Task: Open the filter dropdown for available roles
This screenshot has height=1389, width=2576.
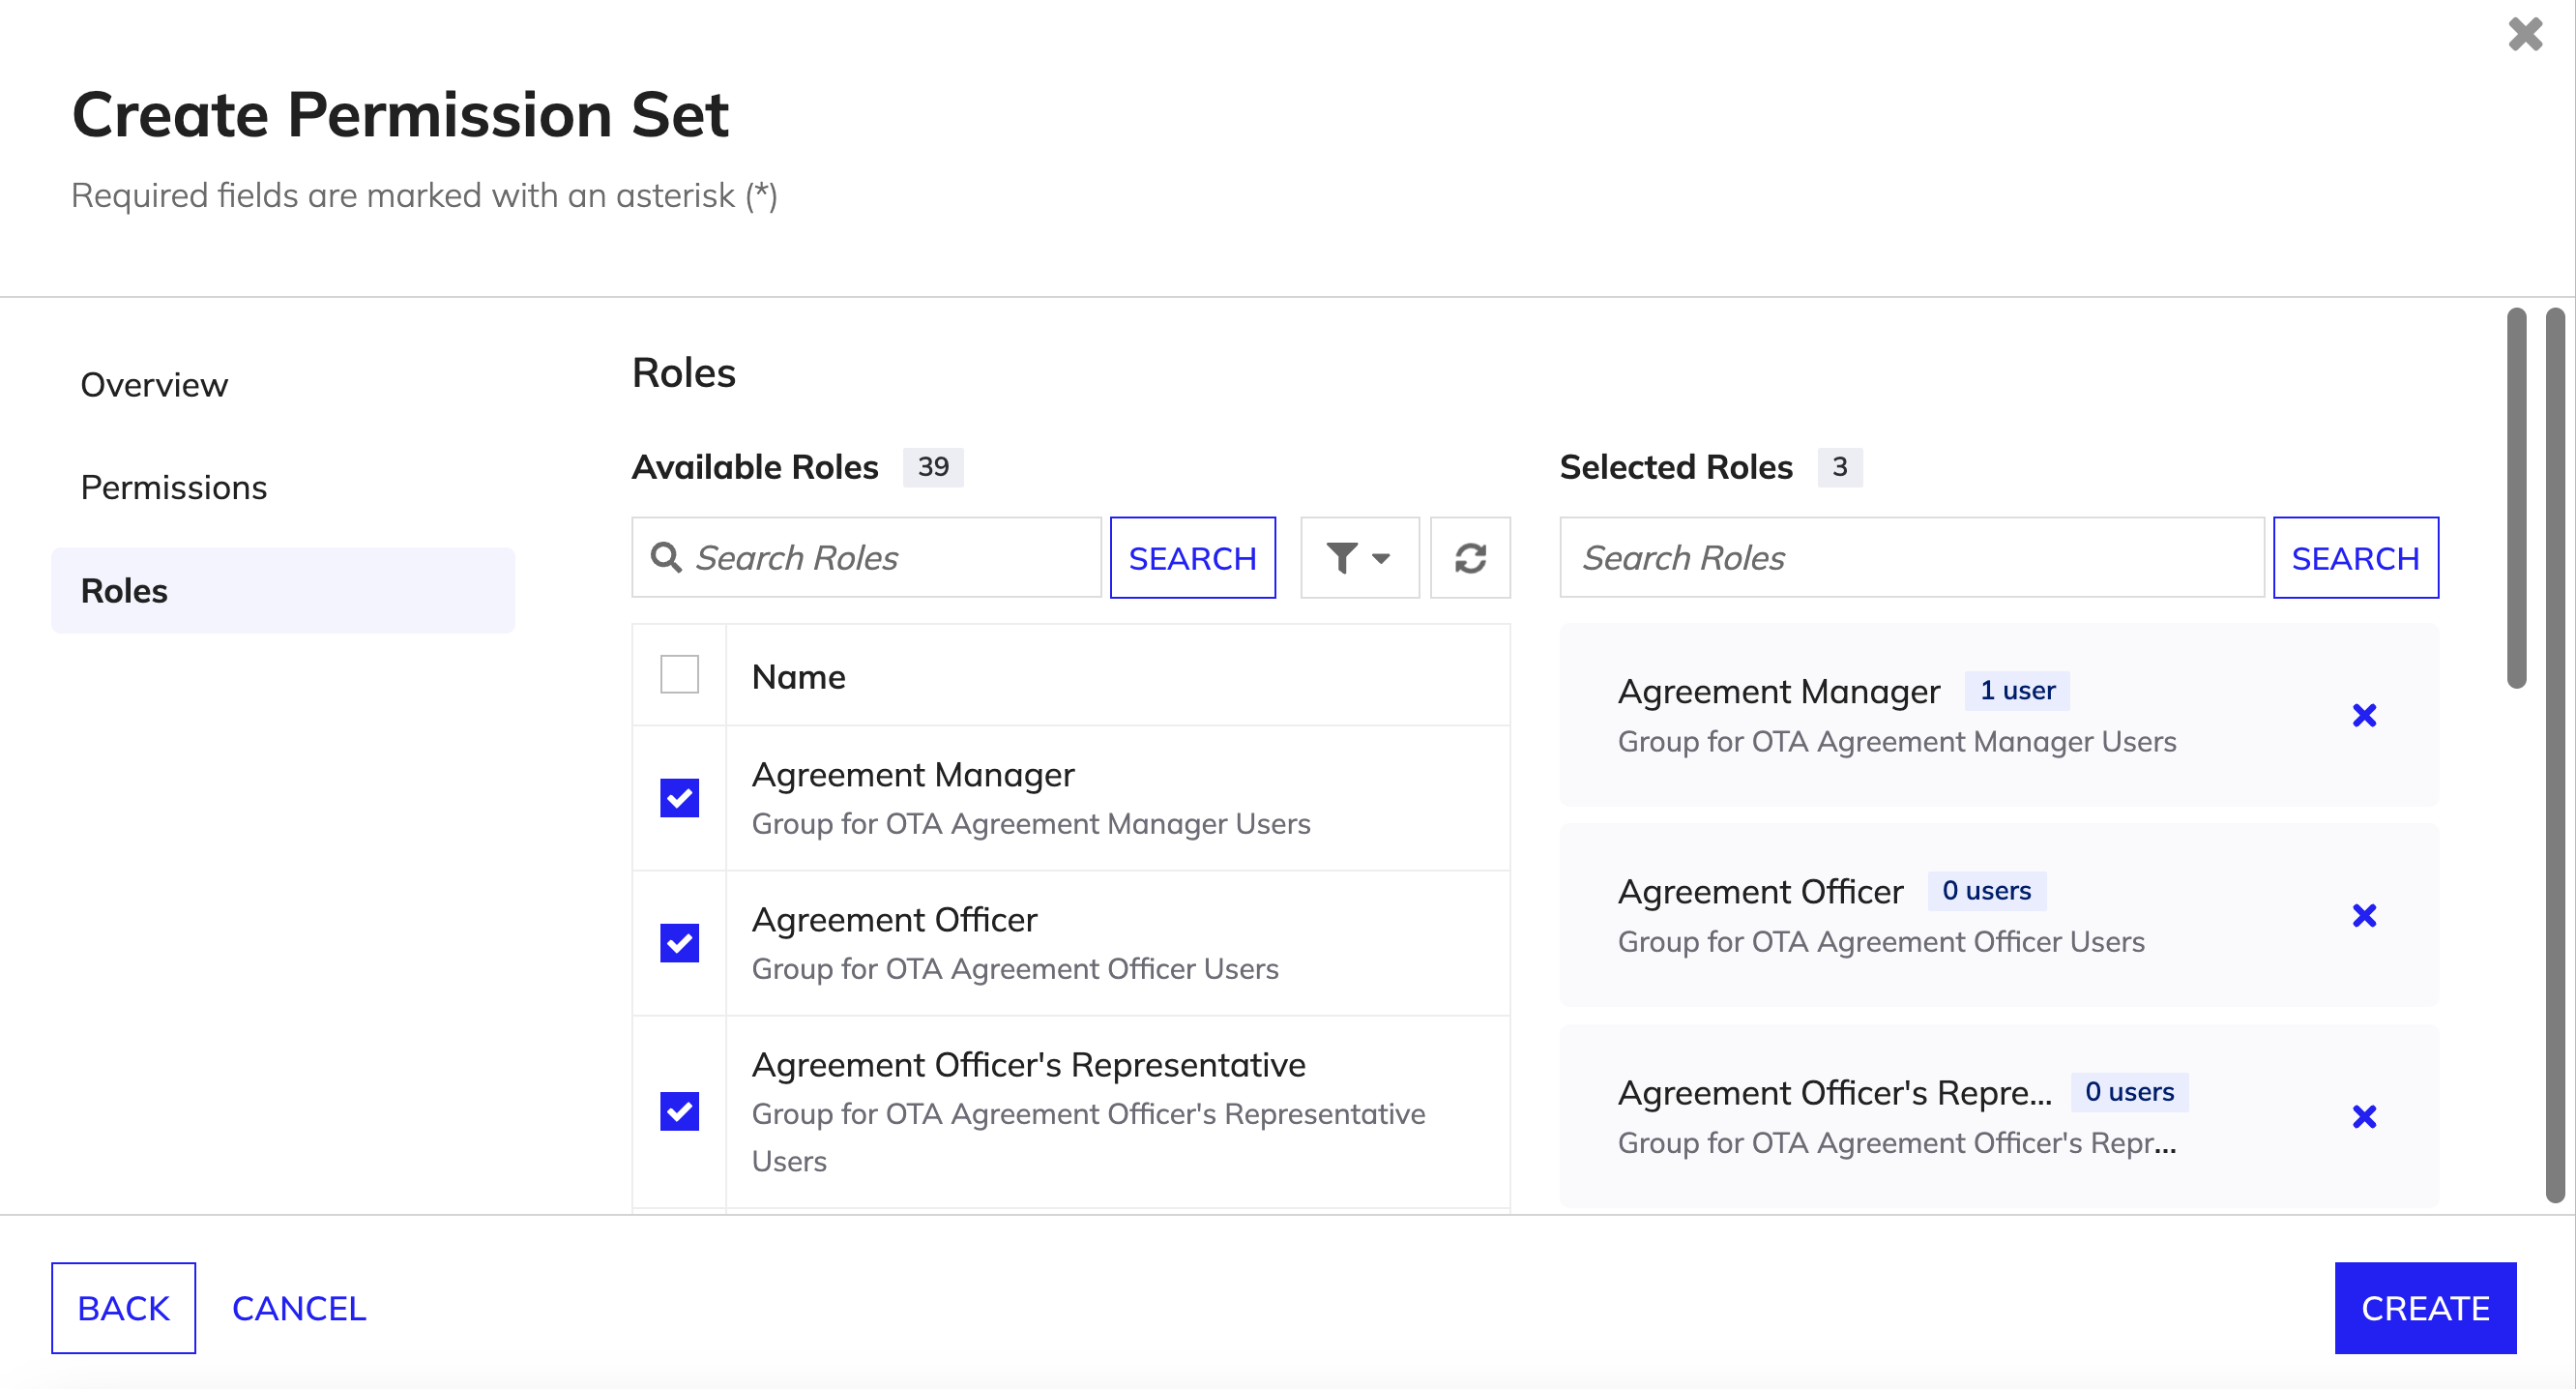Action: pyautogui.click(x=1359, y=557)
